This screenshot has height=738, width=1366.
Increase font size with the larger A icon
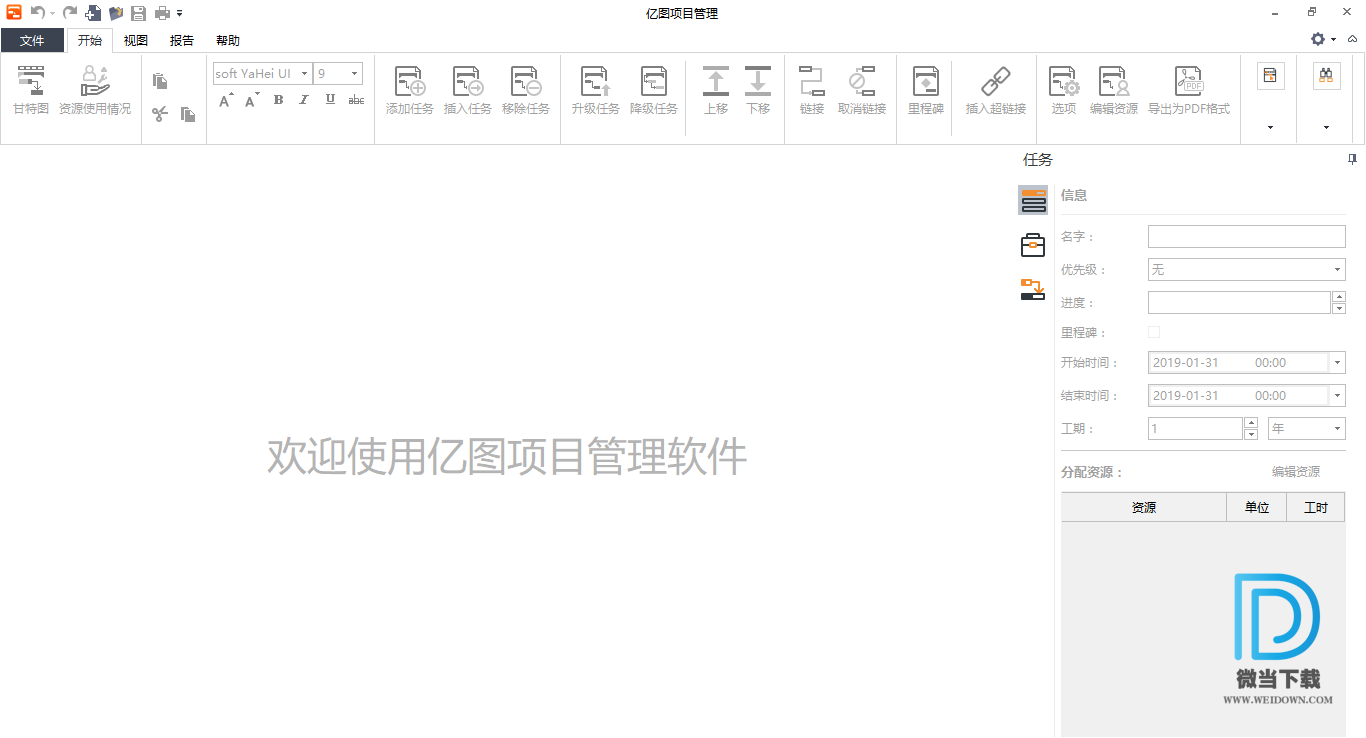(x=226, y=100)
